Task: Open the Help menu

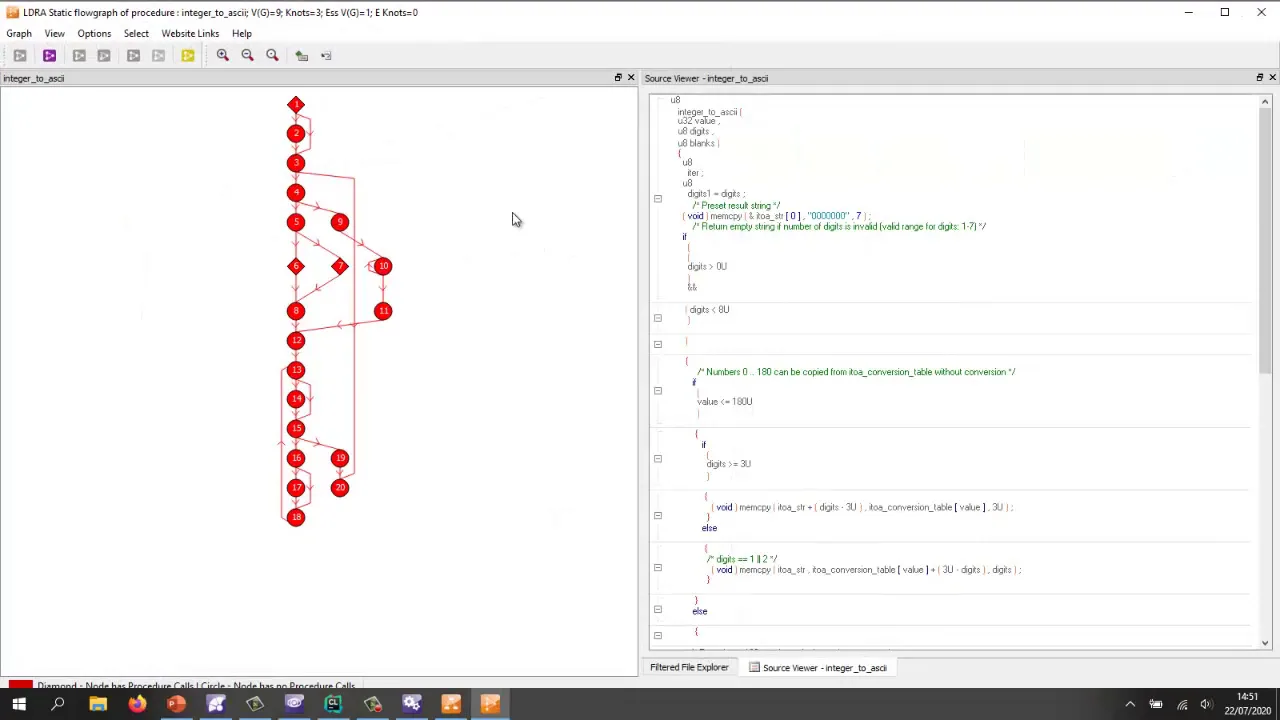Action: coord(242,33)
